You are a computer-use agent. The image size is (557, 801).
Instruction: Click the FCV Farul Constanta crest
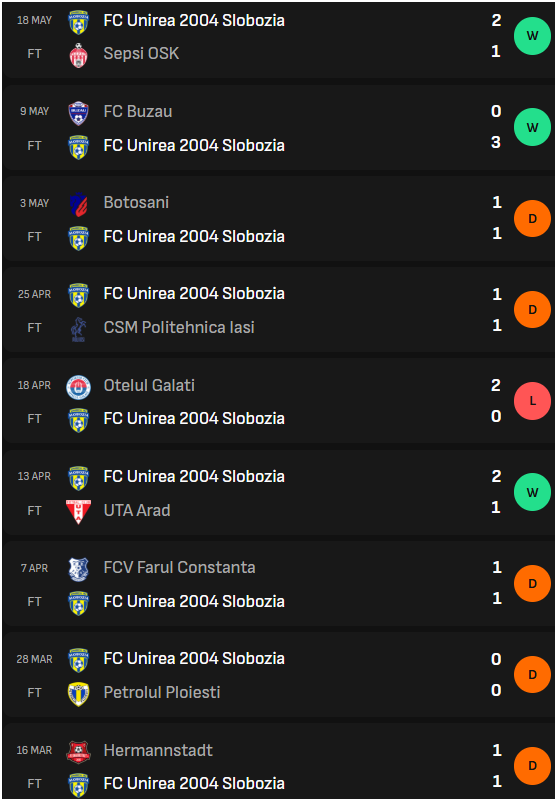78,569
